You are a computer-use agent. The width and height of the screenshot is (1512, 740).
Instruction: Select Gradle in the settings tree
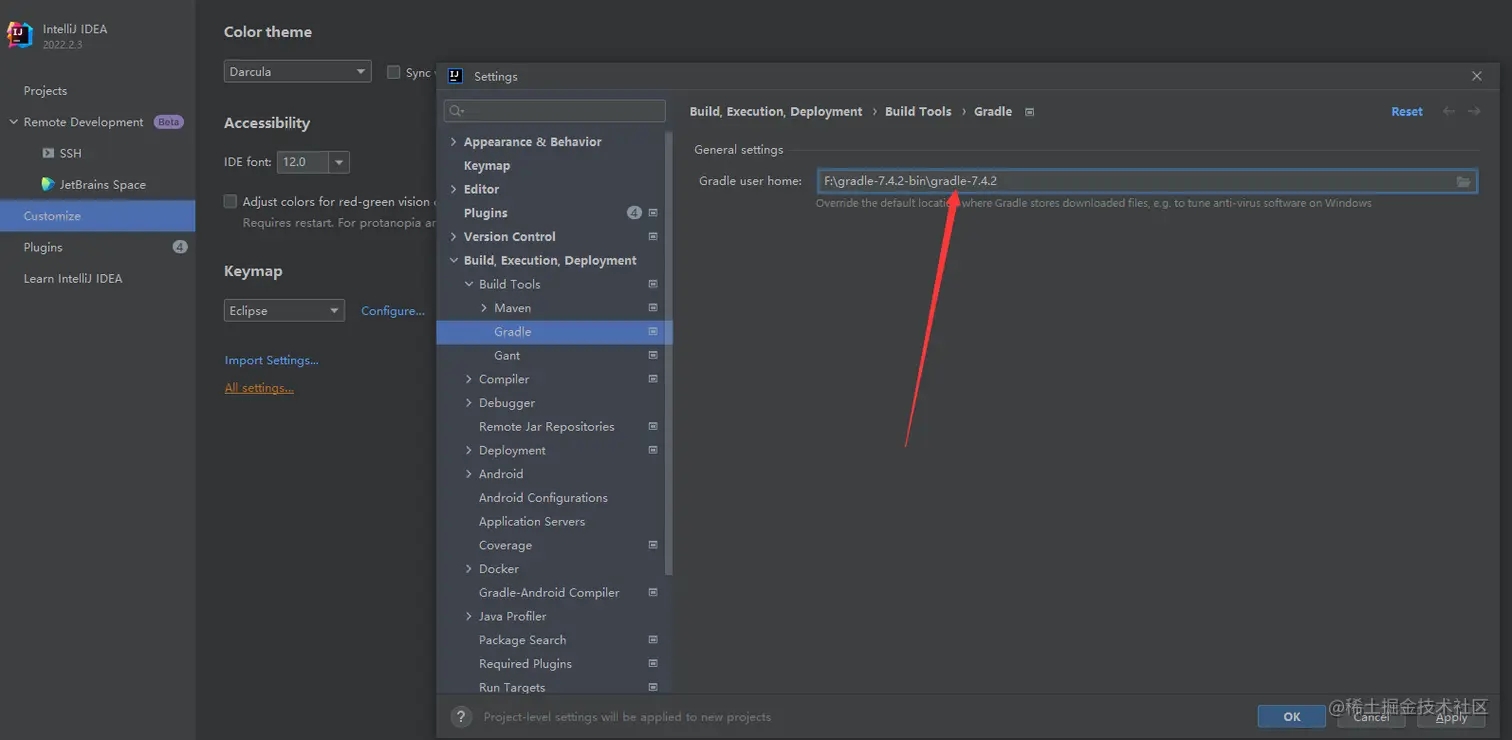click(553, 332)
